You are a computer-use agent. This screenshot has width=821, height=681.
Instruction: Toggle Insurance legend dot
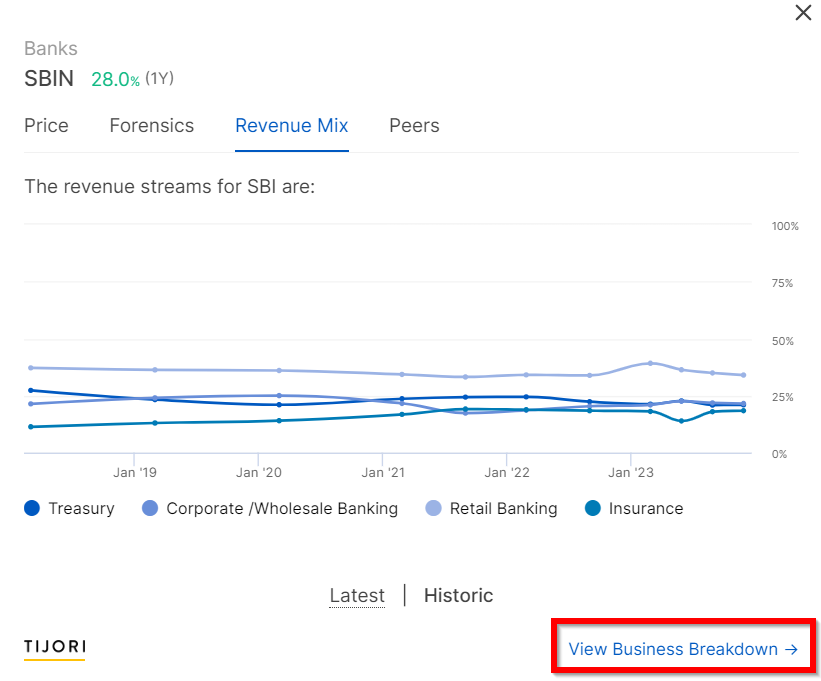(x=593, y=508)
